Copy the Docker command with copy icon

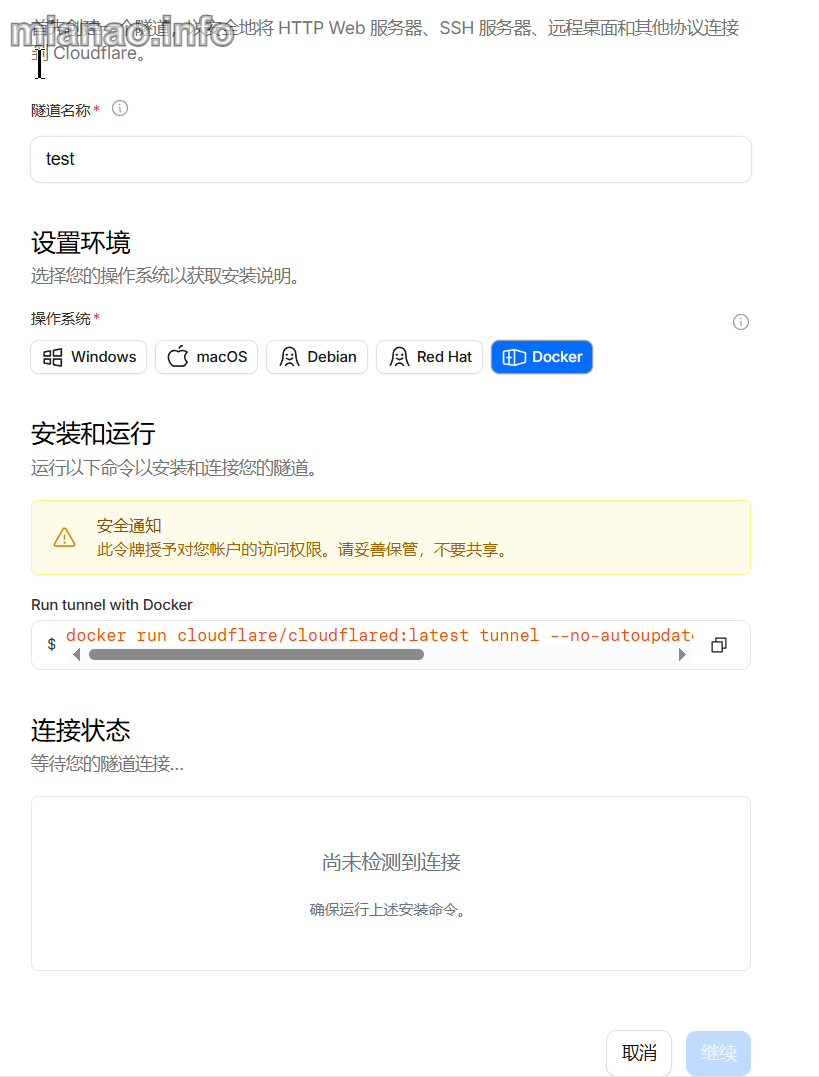718,645
